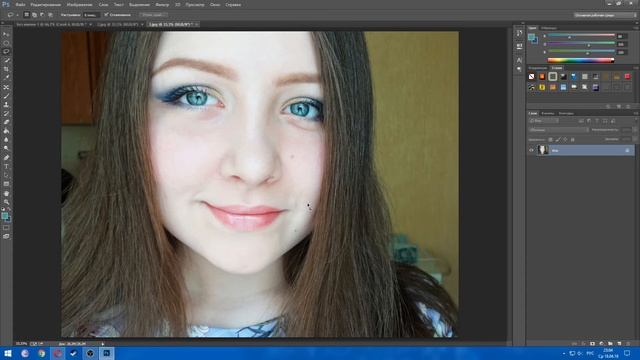Create a new layer from Layers panel
This screenshot has width=640, height=360.
(x=619, y=344)
